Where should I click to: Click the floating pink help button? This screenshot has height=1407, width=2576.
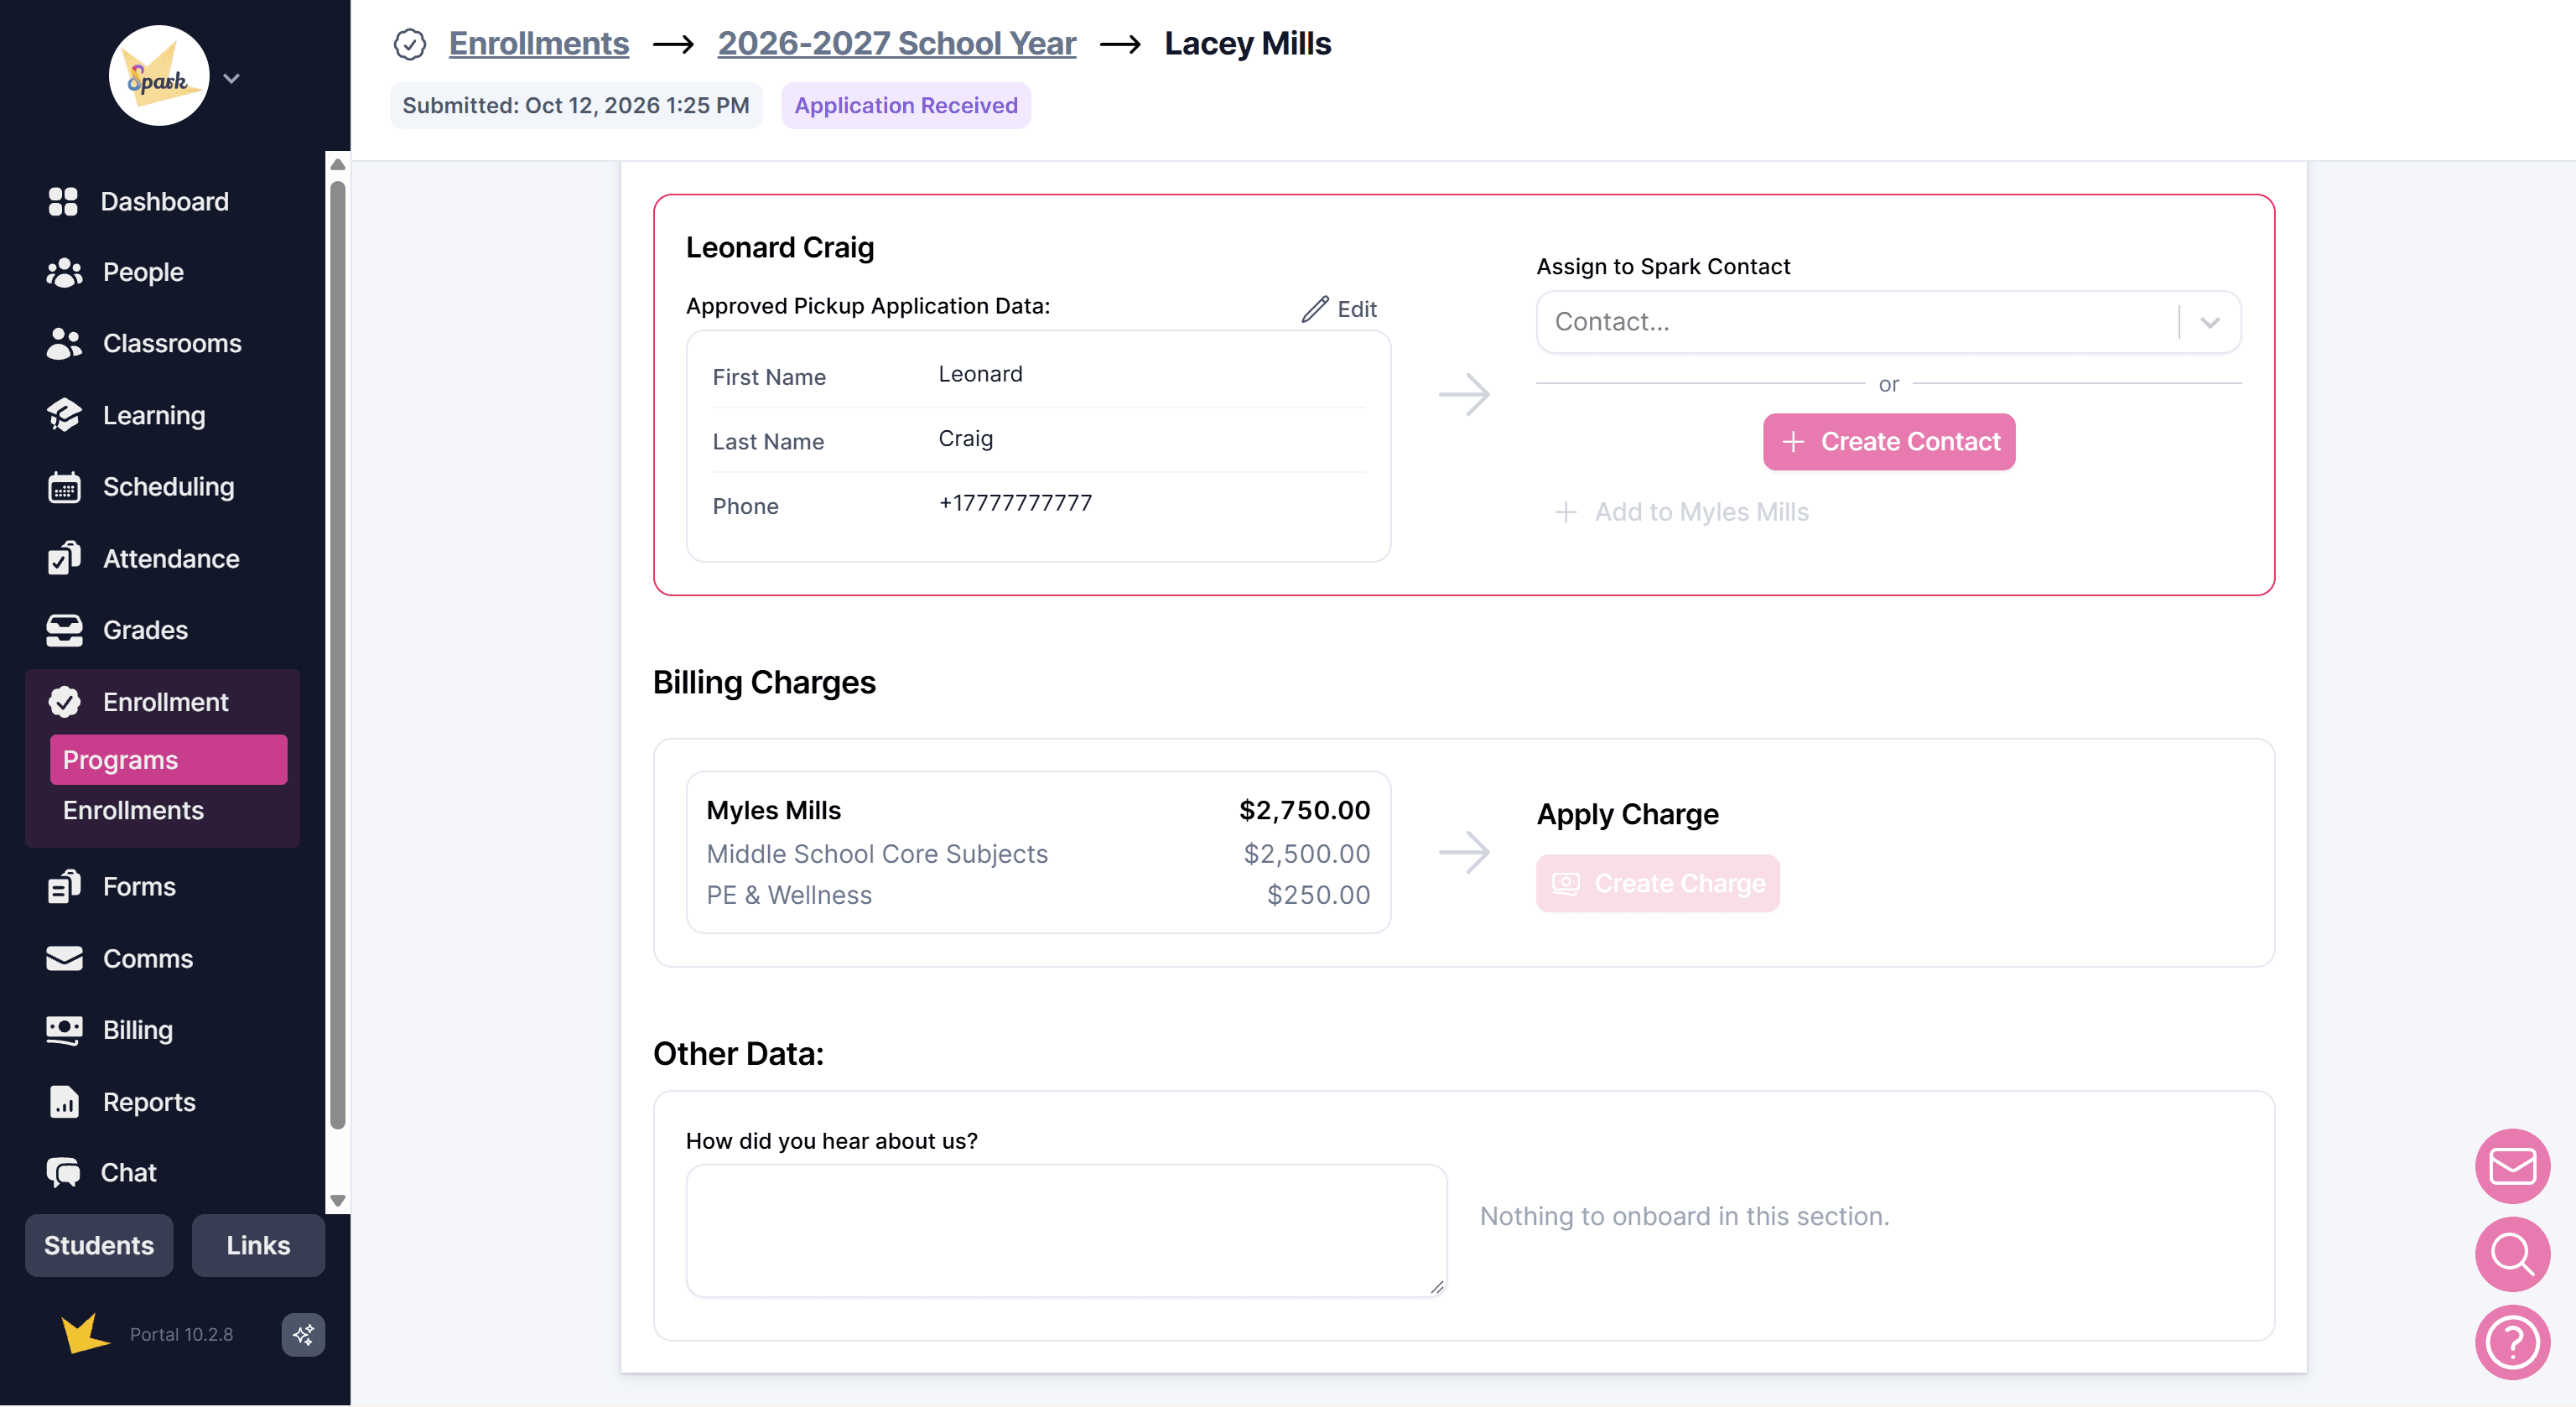pos(2512,1342)
